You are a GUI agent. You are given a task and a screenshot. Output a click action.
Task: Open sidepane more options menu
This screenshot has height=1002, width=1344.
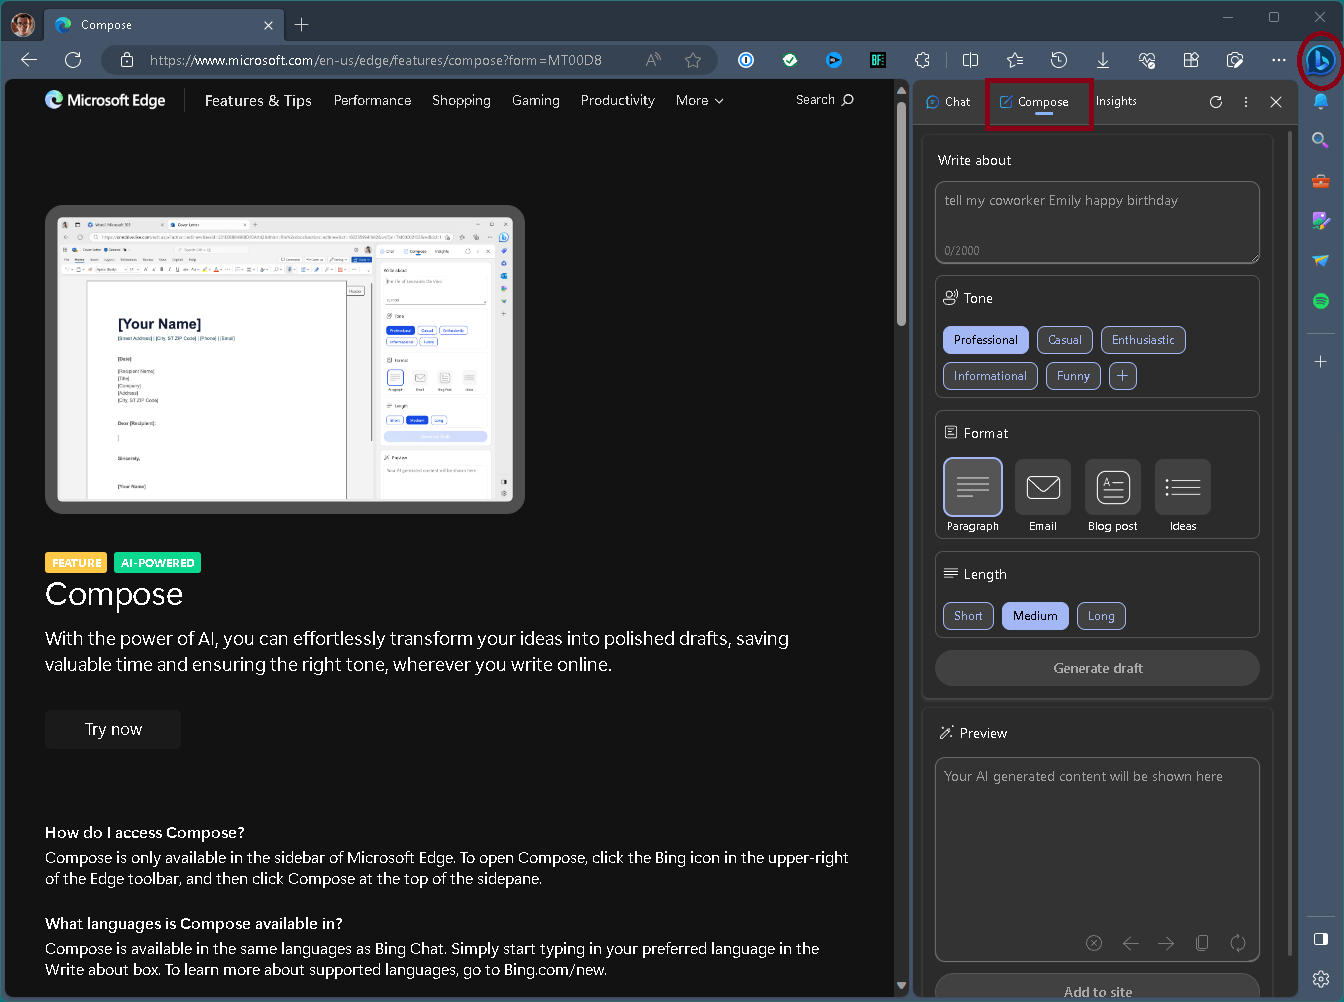pos(1246,102)
